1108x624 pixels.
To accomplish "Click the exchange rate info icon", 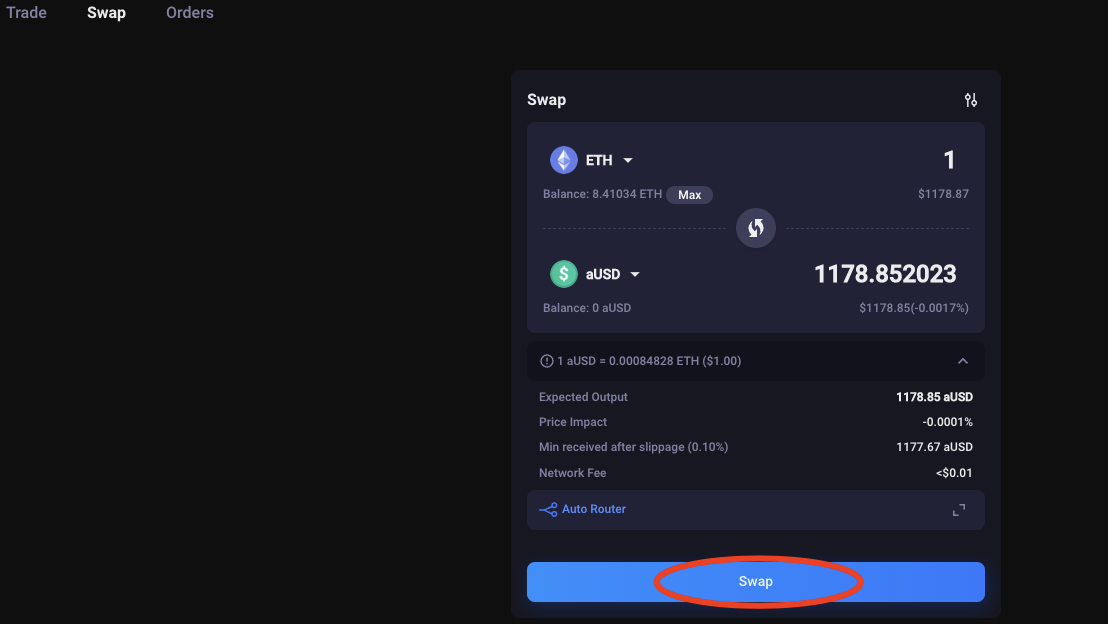I will pyautogui.click(x=546, y=361).
